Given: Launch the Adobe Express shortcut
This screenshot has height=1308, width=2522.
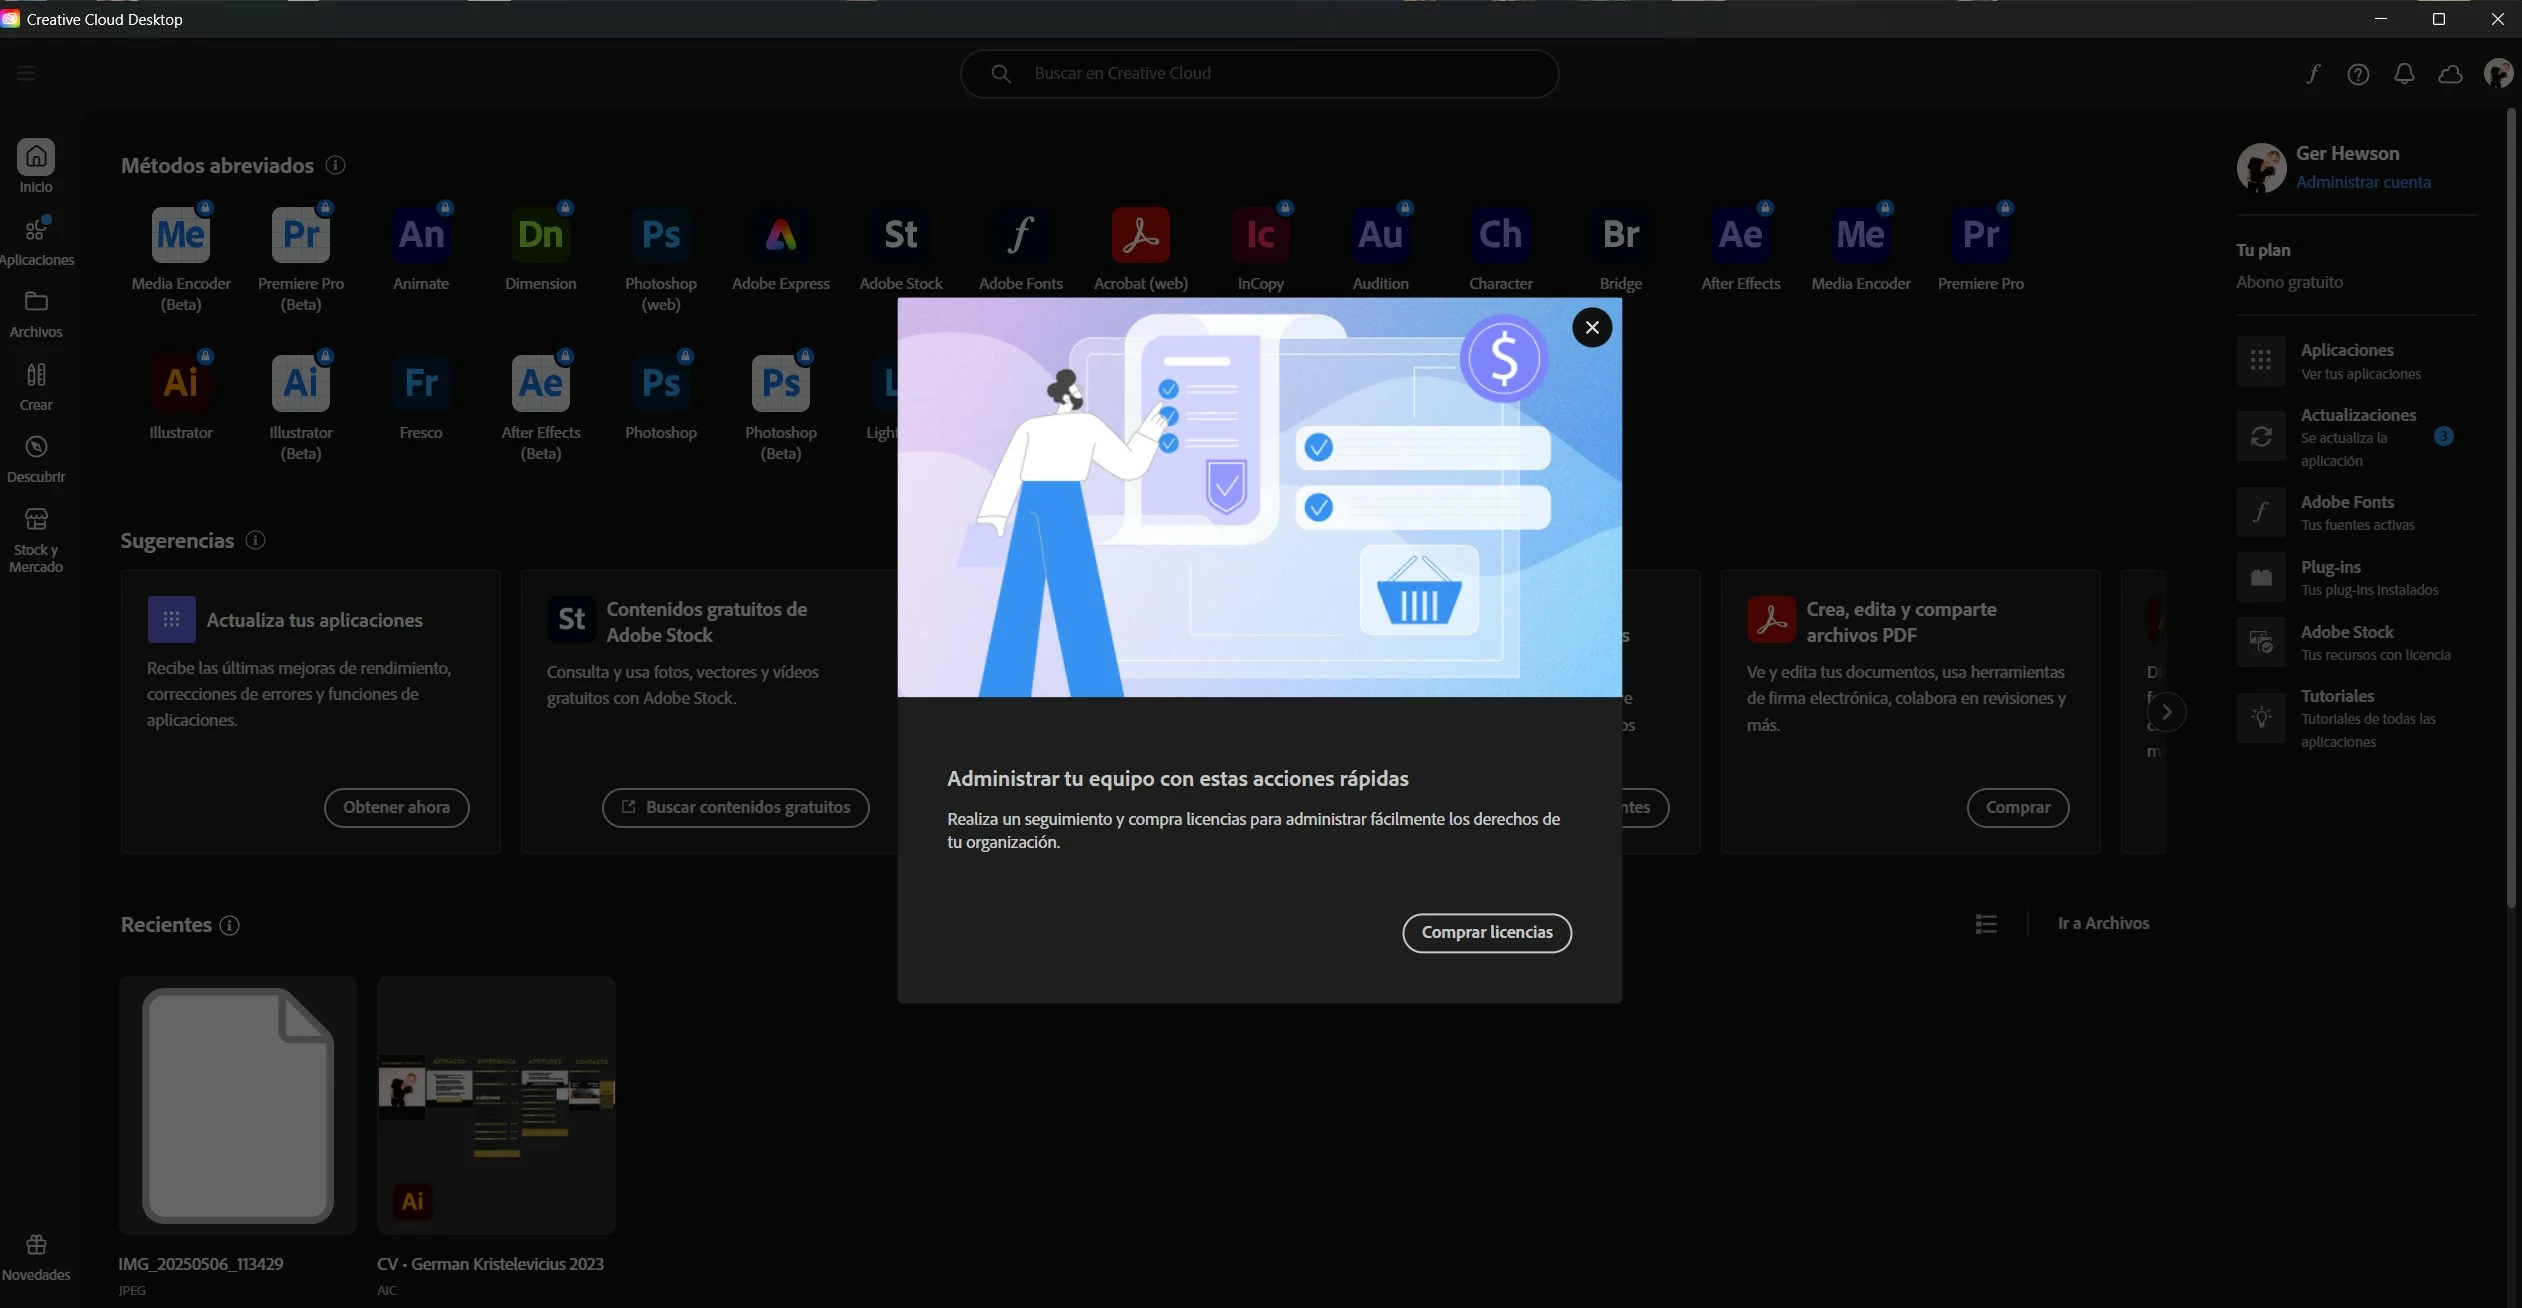Looking at the screenshot, I should (780, 235).
